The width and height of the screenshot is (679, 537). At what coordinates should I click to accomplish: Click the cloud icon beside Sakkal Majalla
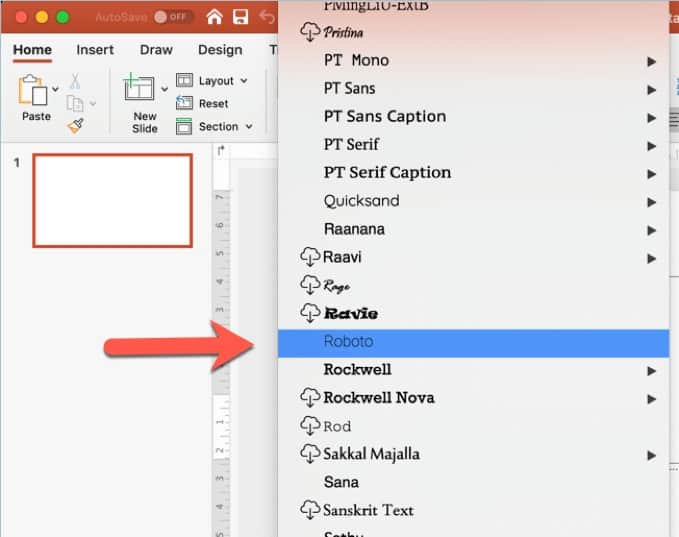(310, 454)
